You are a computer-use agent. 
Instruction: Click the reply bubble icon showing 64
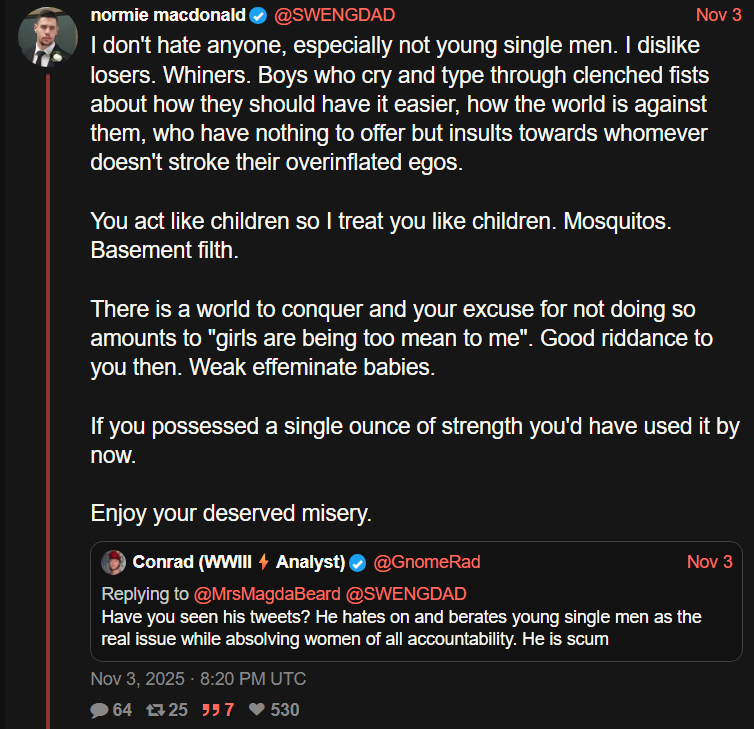coord(99,710)
